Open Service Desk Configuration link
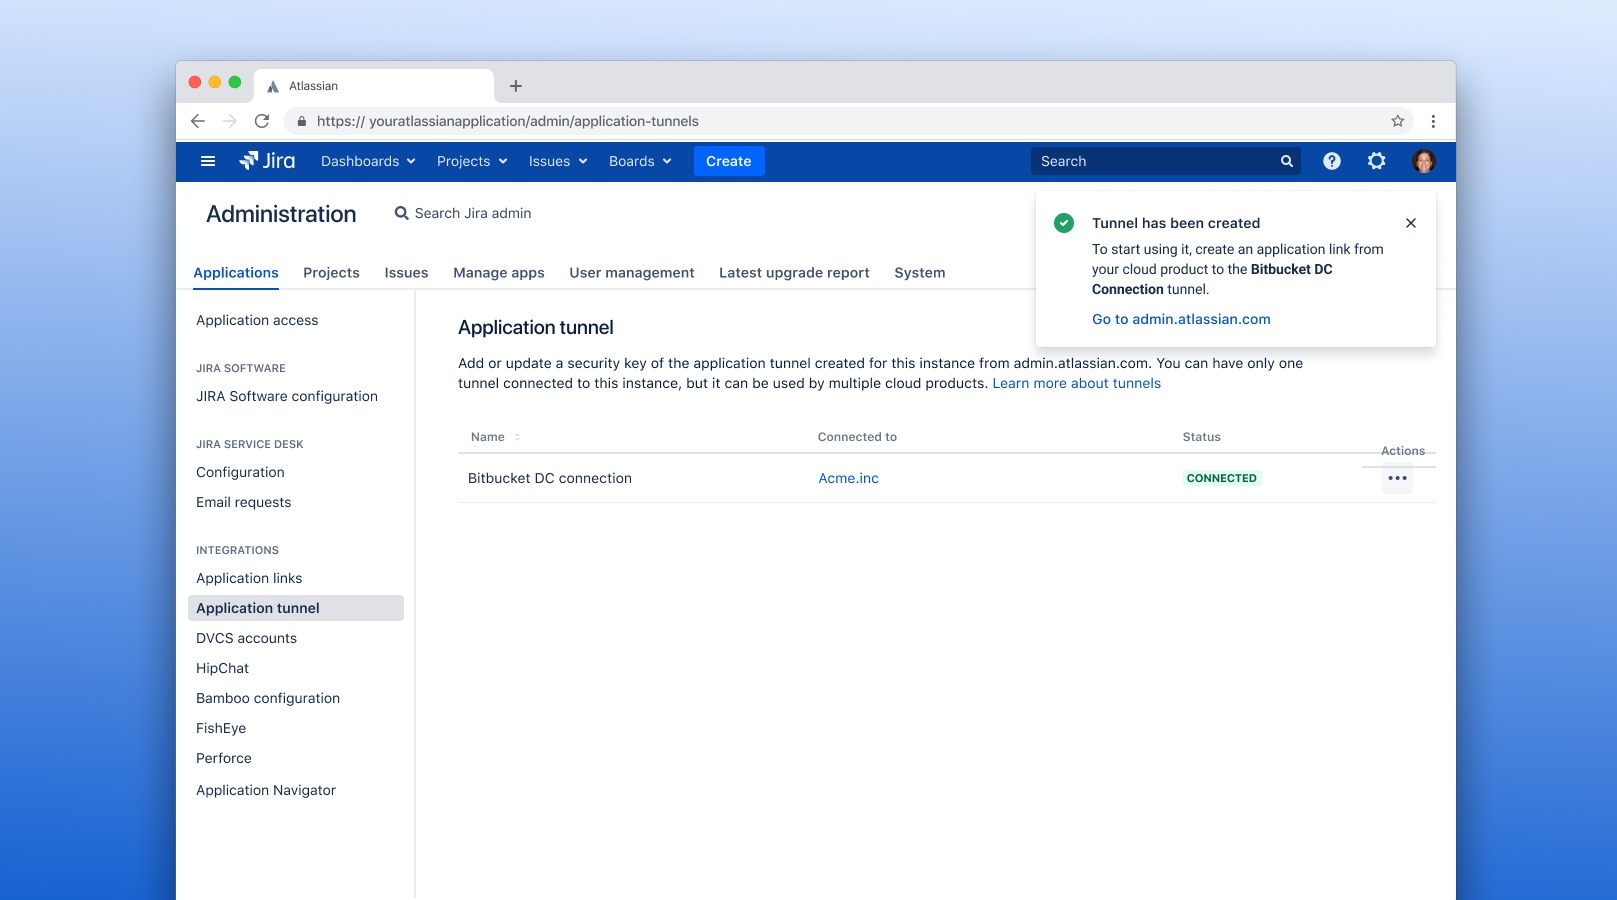 240,472
